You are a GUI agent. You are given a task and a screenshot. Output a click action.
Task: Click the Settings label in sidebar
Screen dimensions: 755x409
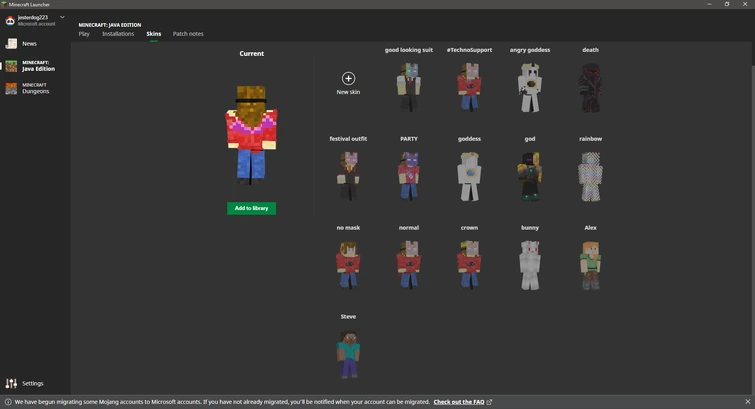33,383
